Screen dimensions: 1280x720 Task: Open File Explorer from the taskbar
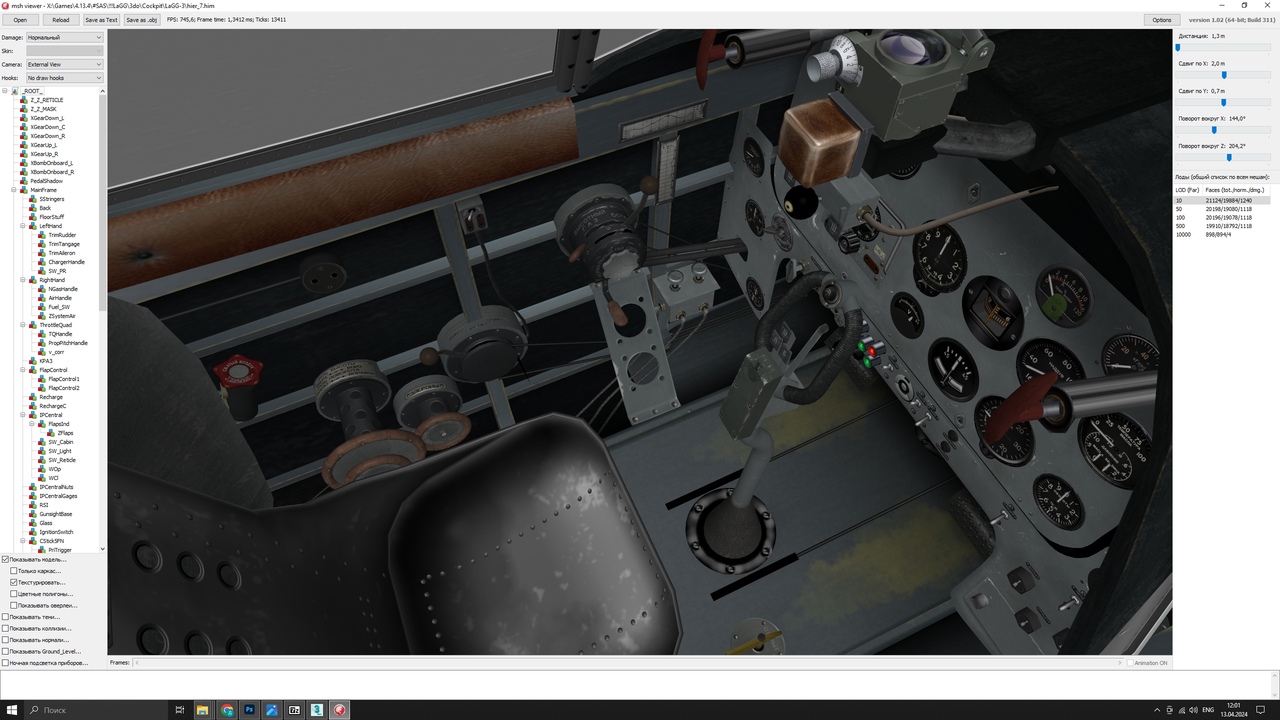[203, 710]
